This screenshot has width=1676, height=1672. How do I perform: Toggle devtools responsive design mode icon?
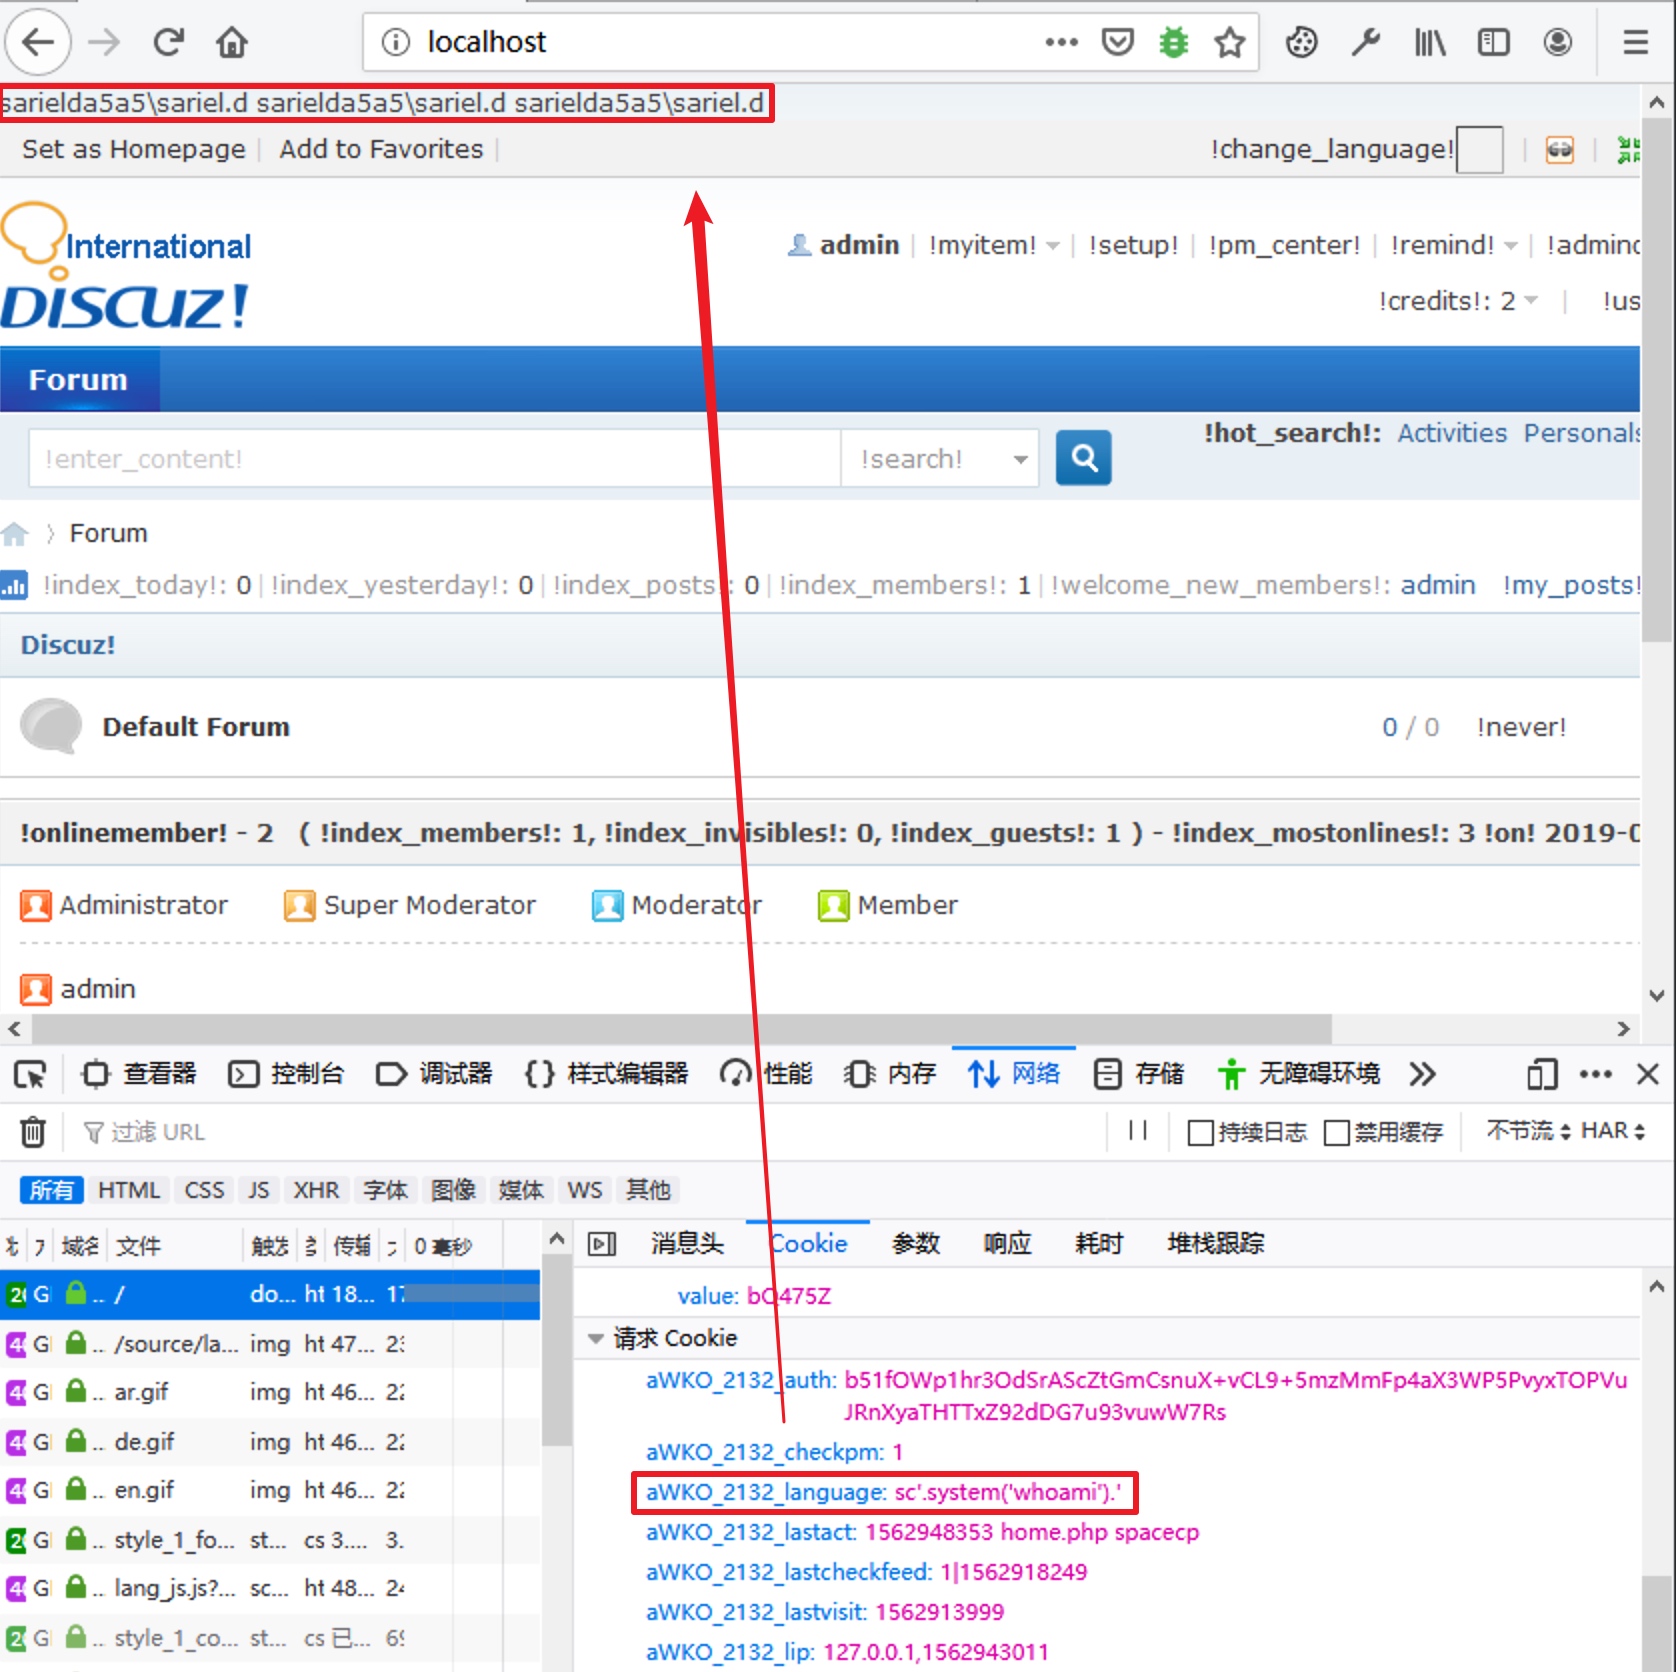tap(1542, 1074)
